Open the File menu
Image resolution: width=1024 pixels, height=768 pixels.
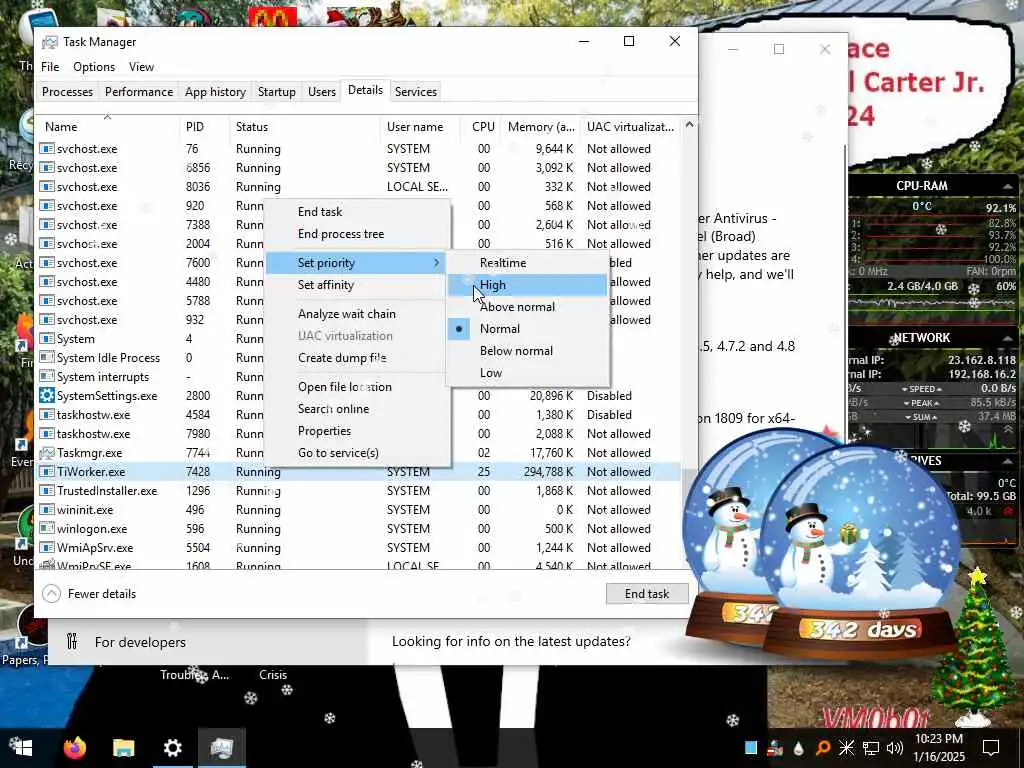click(50, 67)
